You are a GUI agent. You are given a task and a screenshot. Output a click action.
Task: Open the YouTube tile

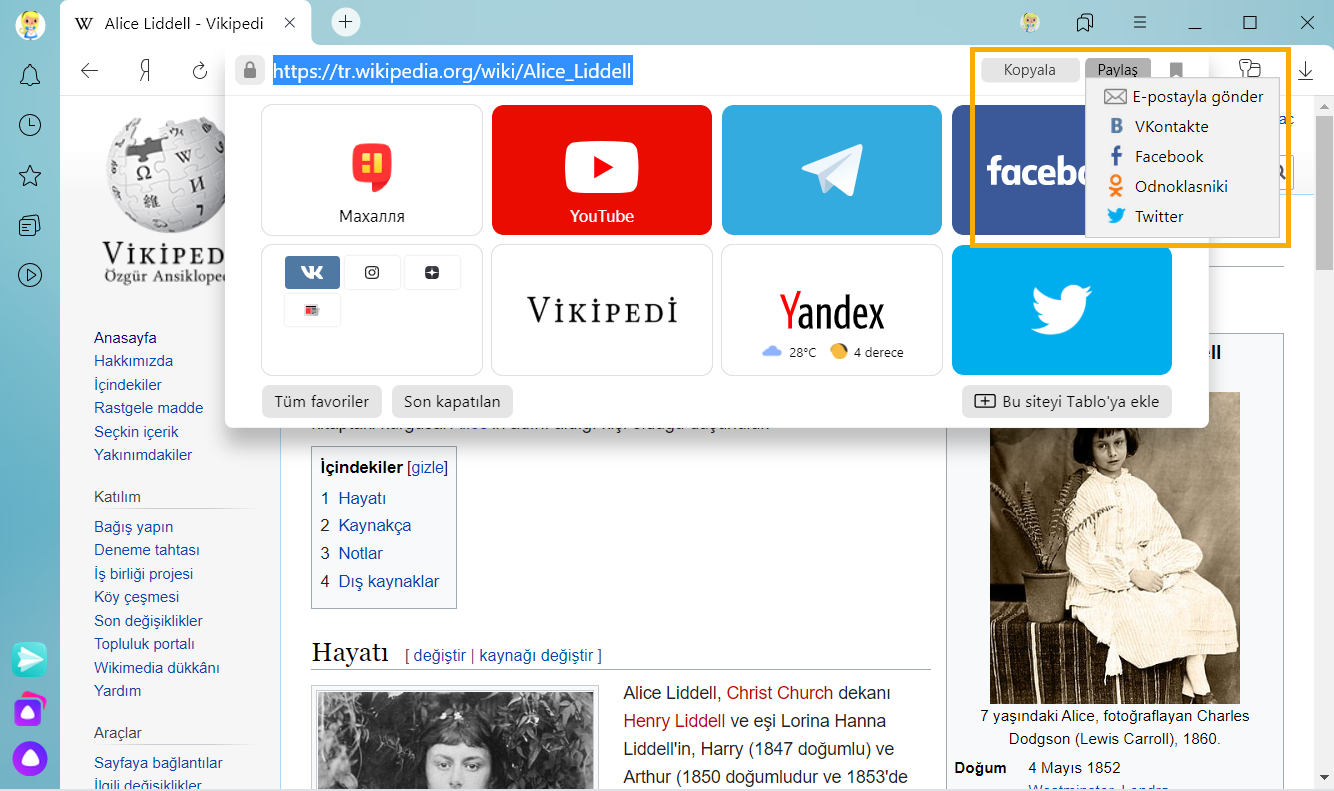pos(602,170)
